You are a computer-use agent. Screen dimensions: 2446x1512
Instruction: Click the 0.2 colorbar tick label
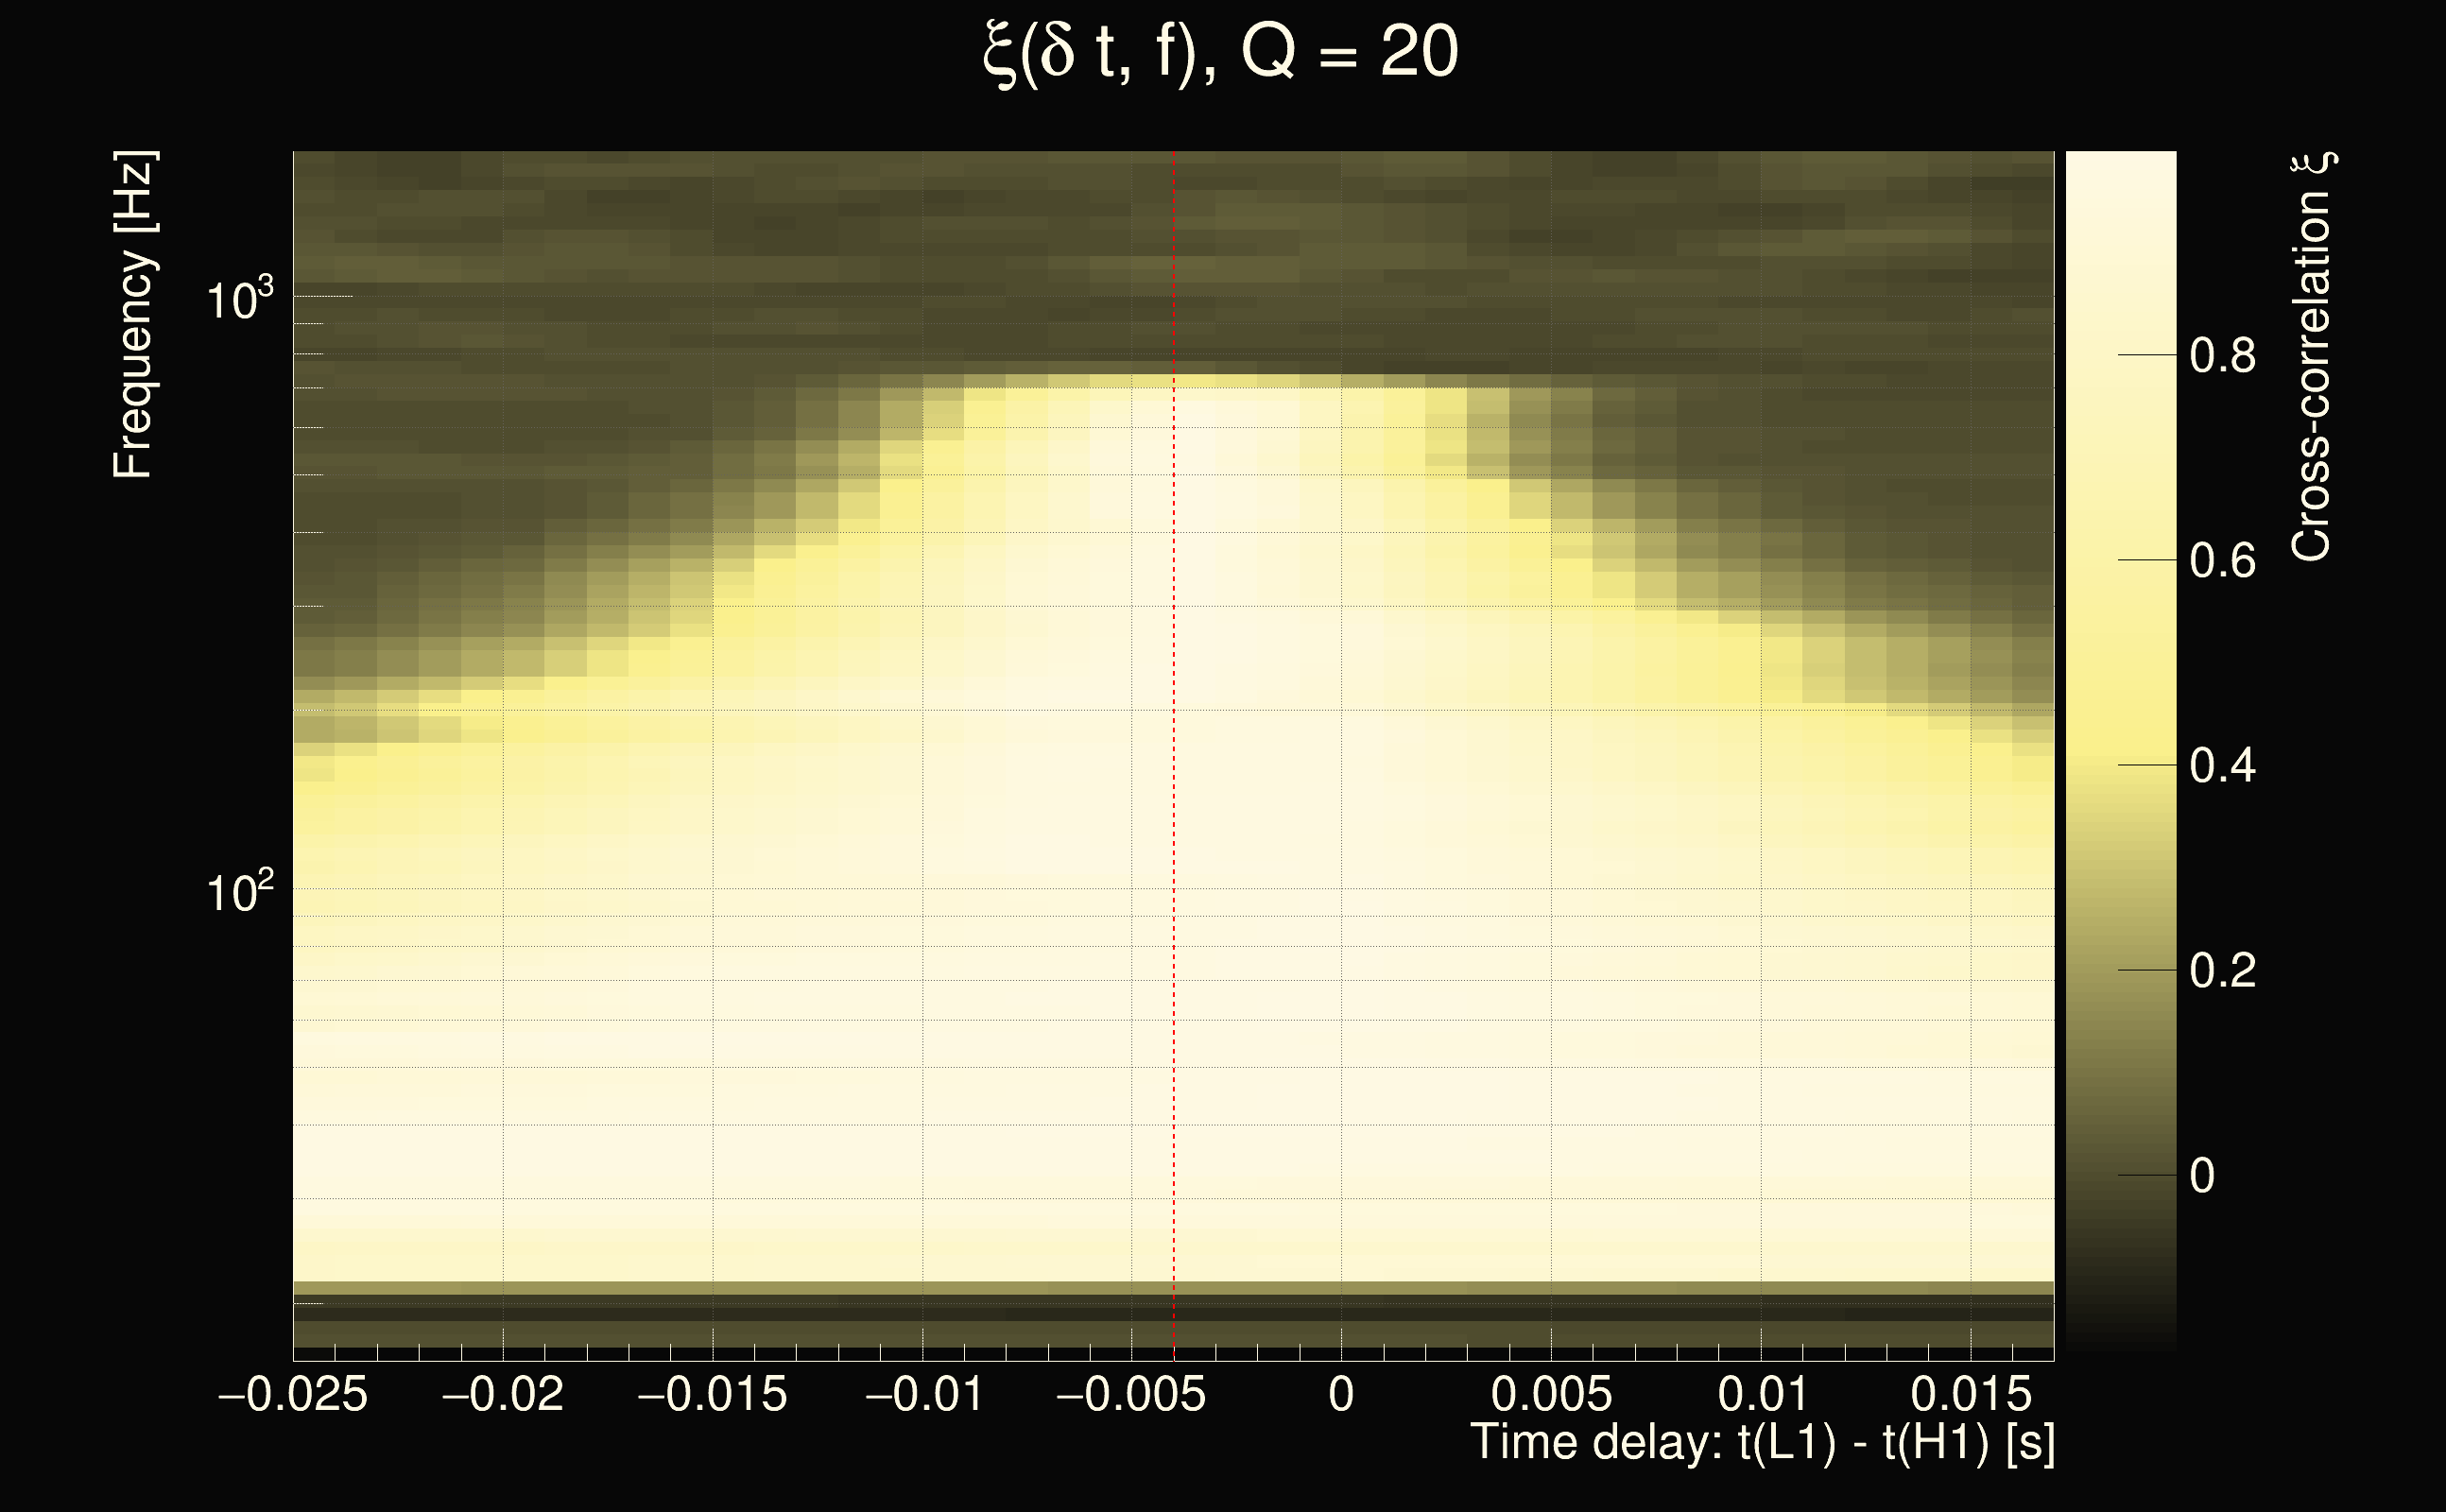click(2222, 971)
